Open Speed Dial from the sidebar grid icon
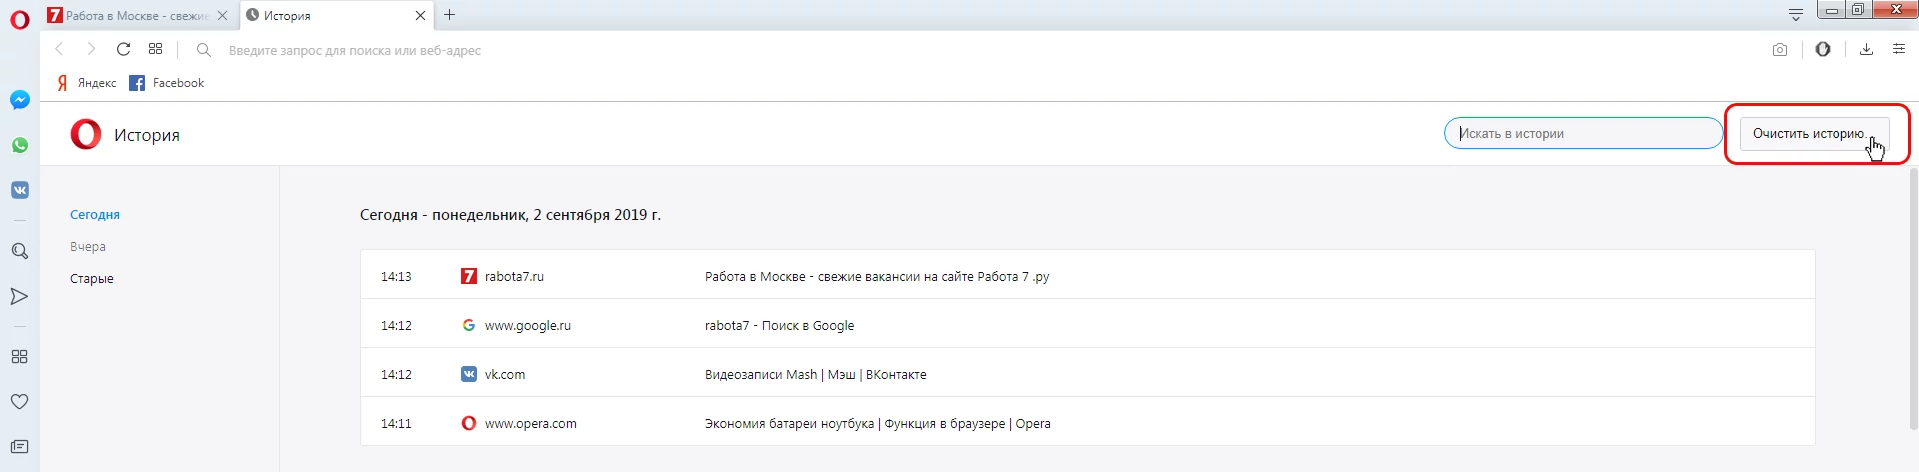This screenshot has width=1919, height=472. point(20,357)
